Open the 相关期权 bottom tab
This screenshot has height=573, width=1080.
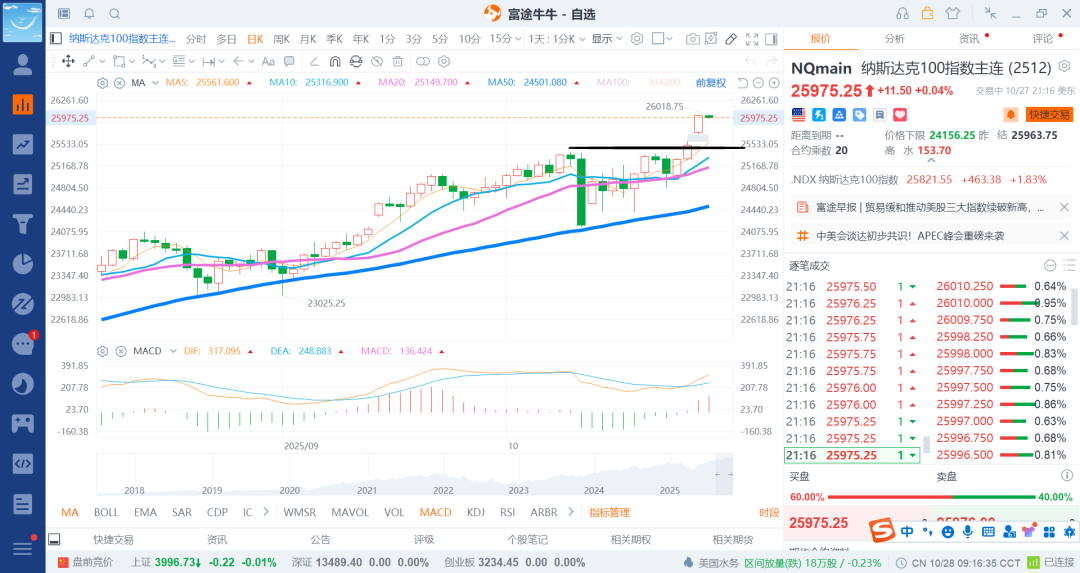(630, 540)
